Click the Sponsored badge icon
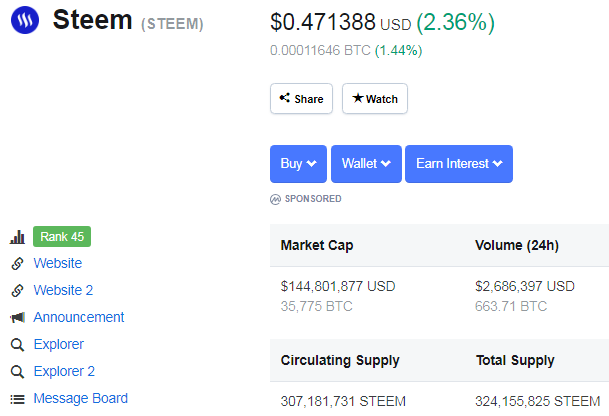 [276, 199]
